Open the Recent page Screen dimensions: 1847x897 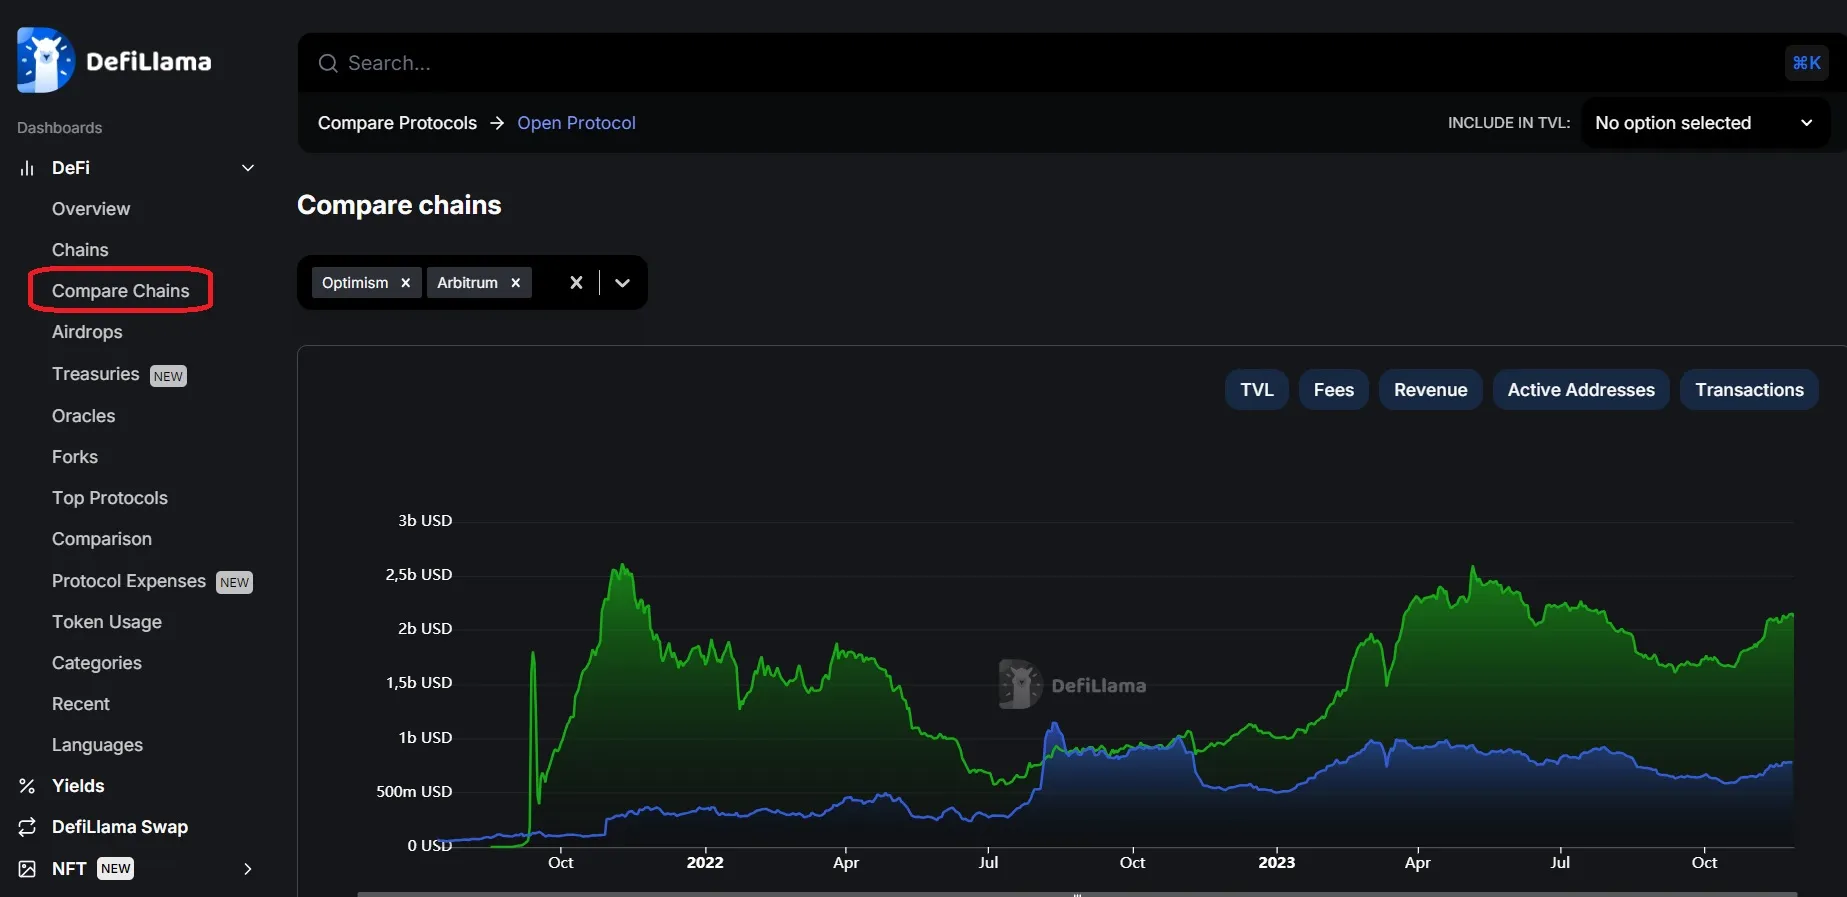(81, 704)
